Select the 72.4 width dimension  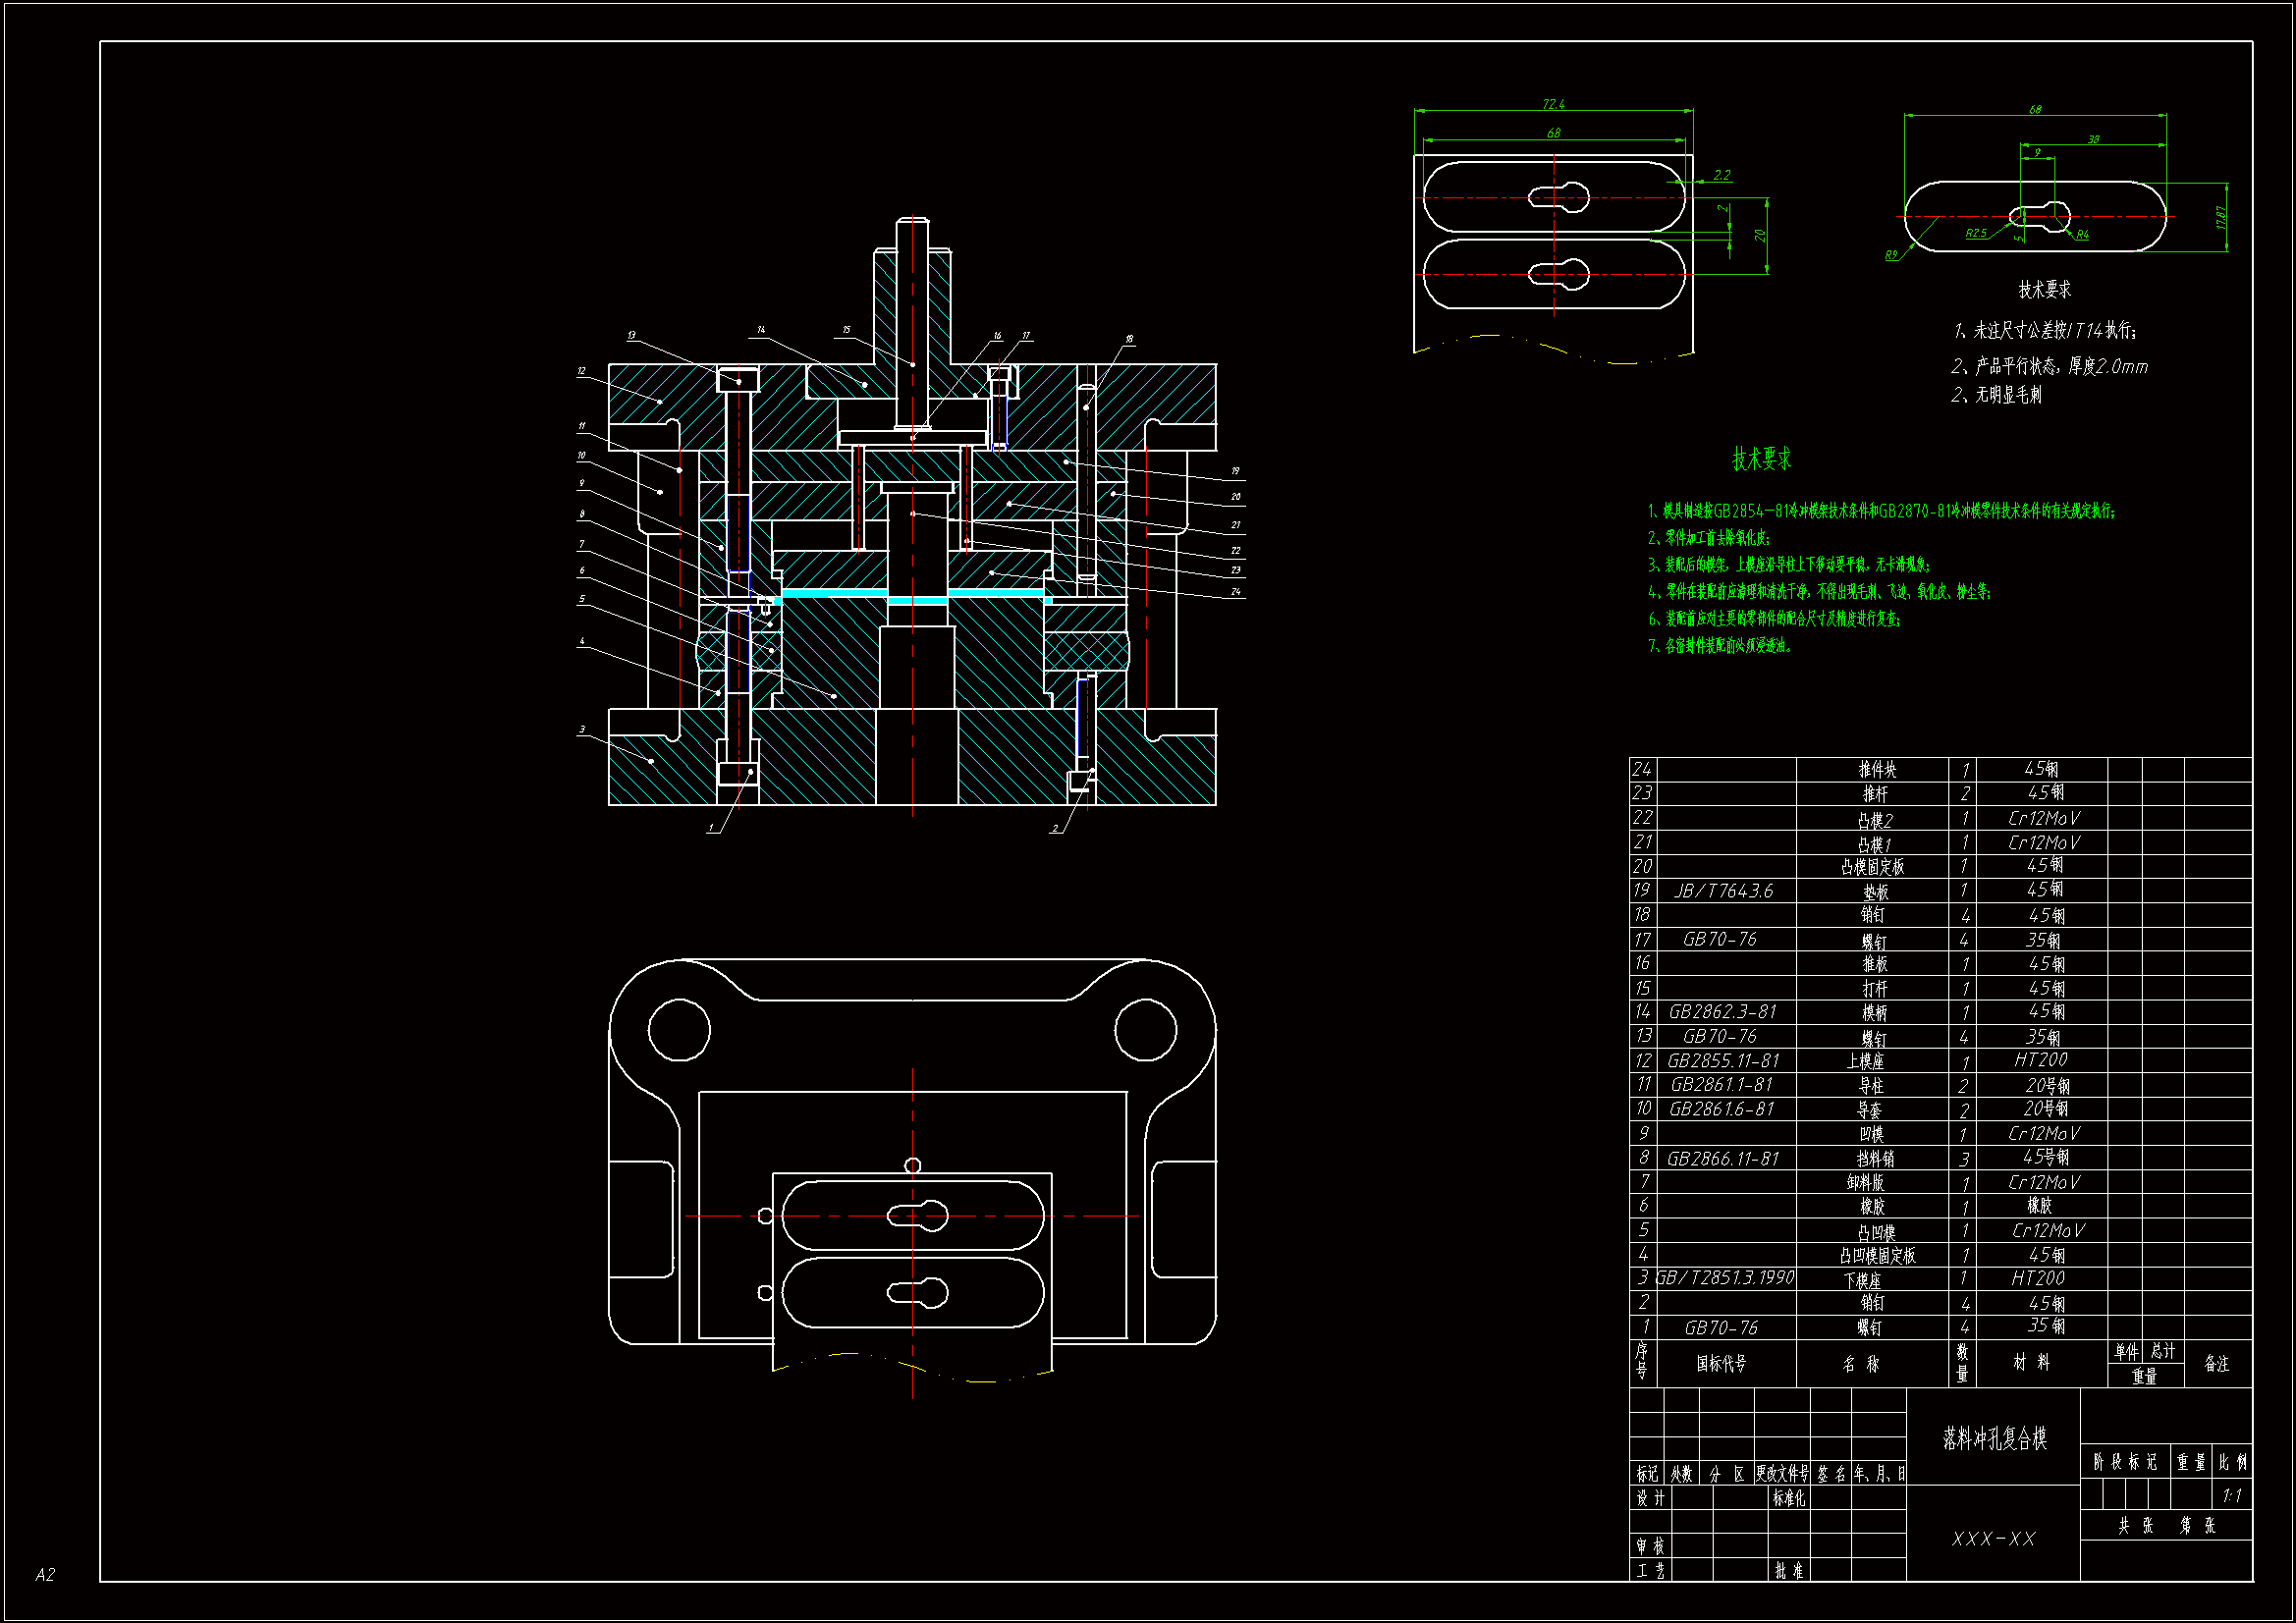(x=1553, y=104)
